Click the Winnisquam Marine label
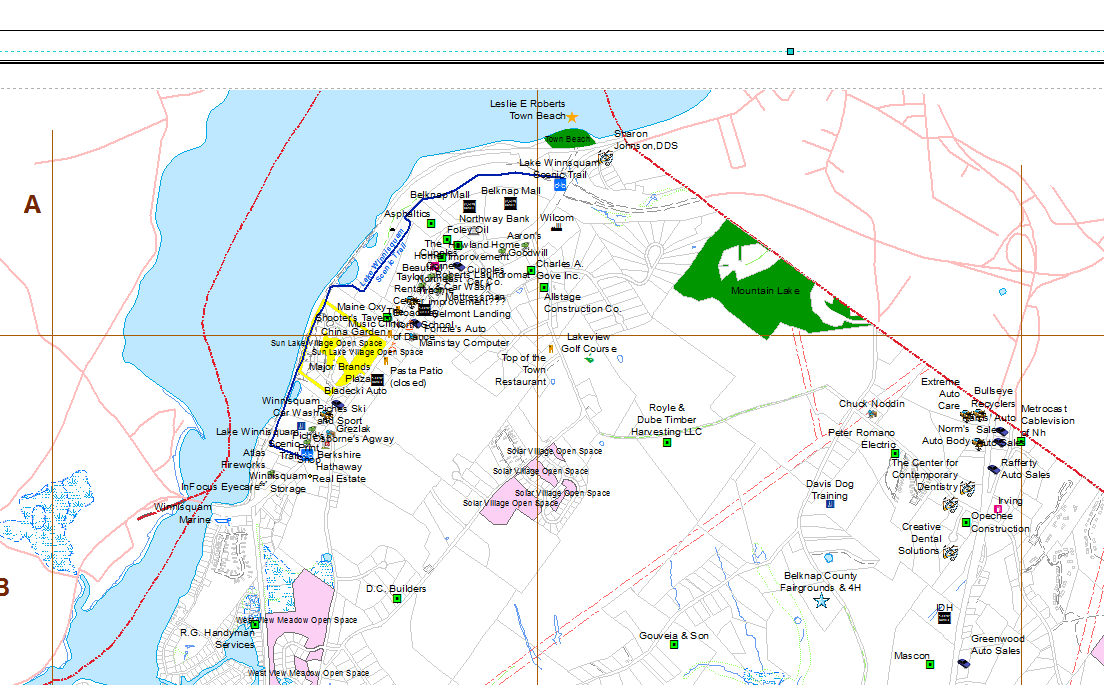Viewport: 1104px width, 685px height. coord(183,513)
